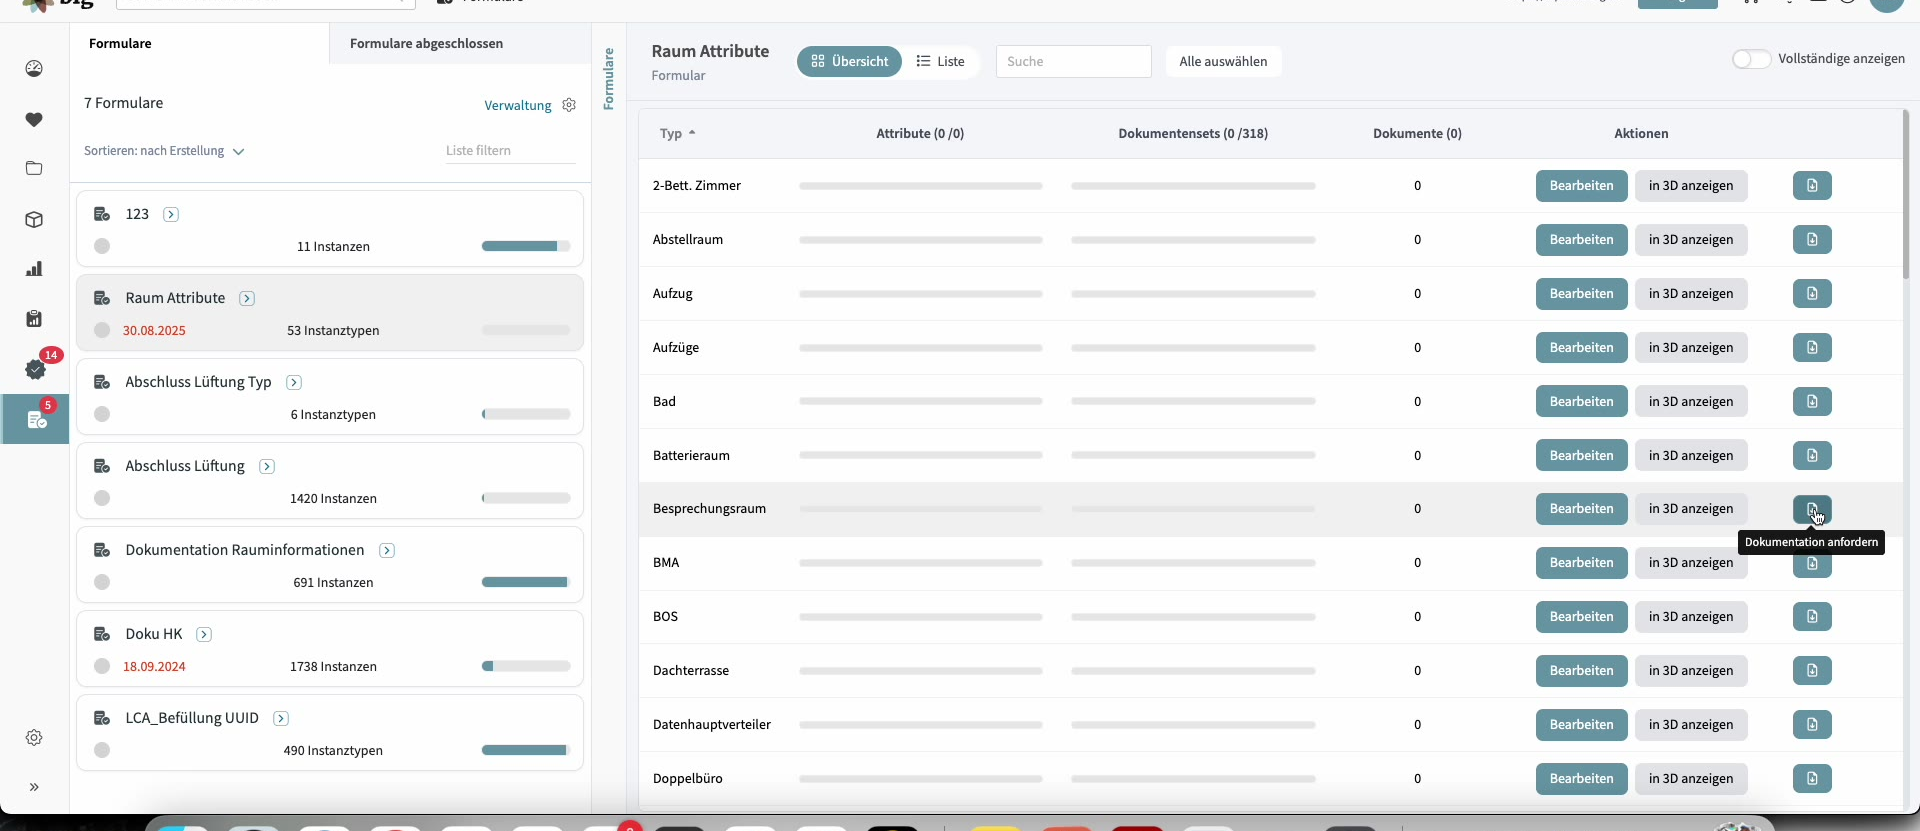Click document icon in Aufzug row
Screen dimensions: 1920x831
click(1812, 294)
